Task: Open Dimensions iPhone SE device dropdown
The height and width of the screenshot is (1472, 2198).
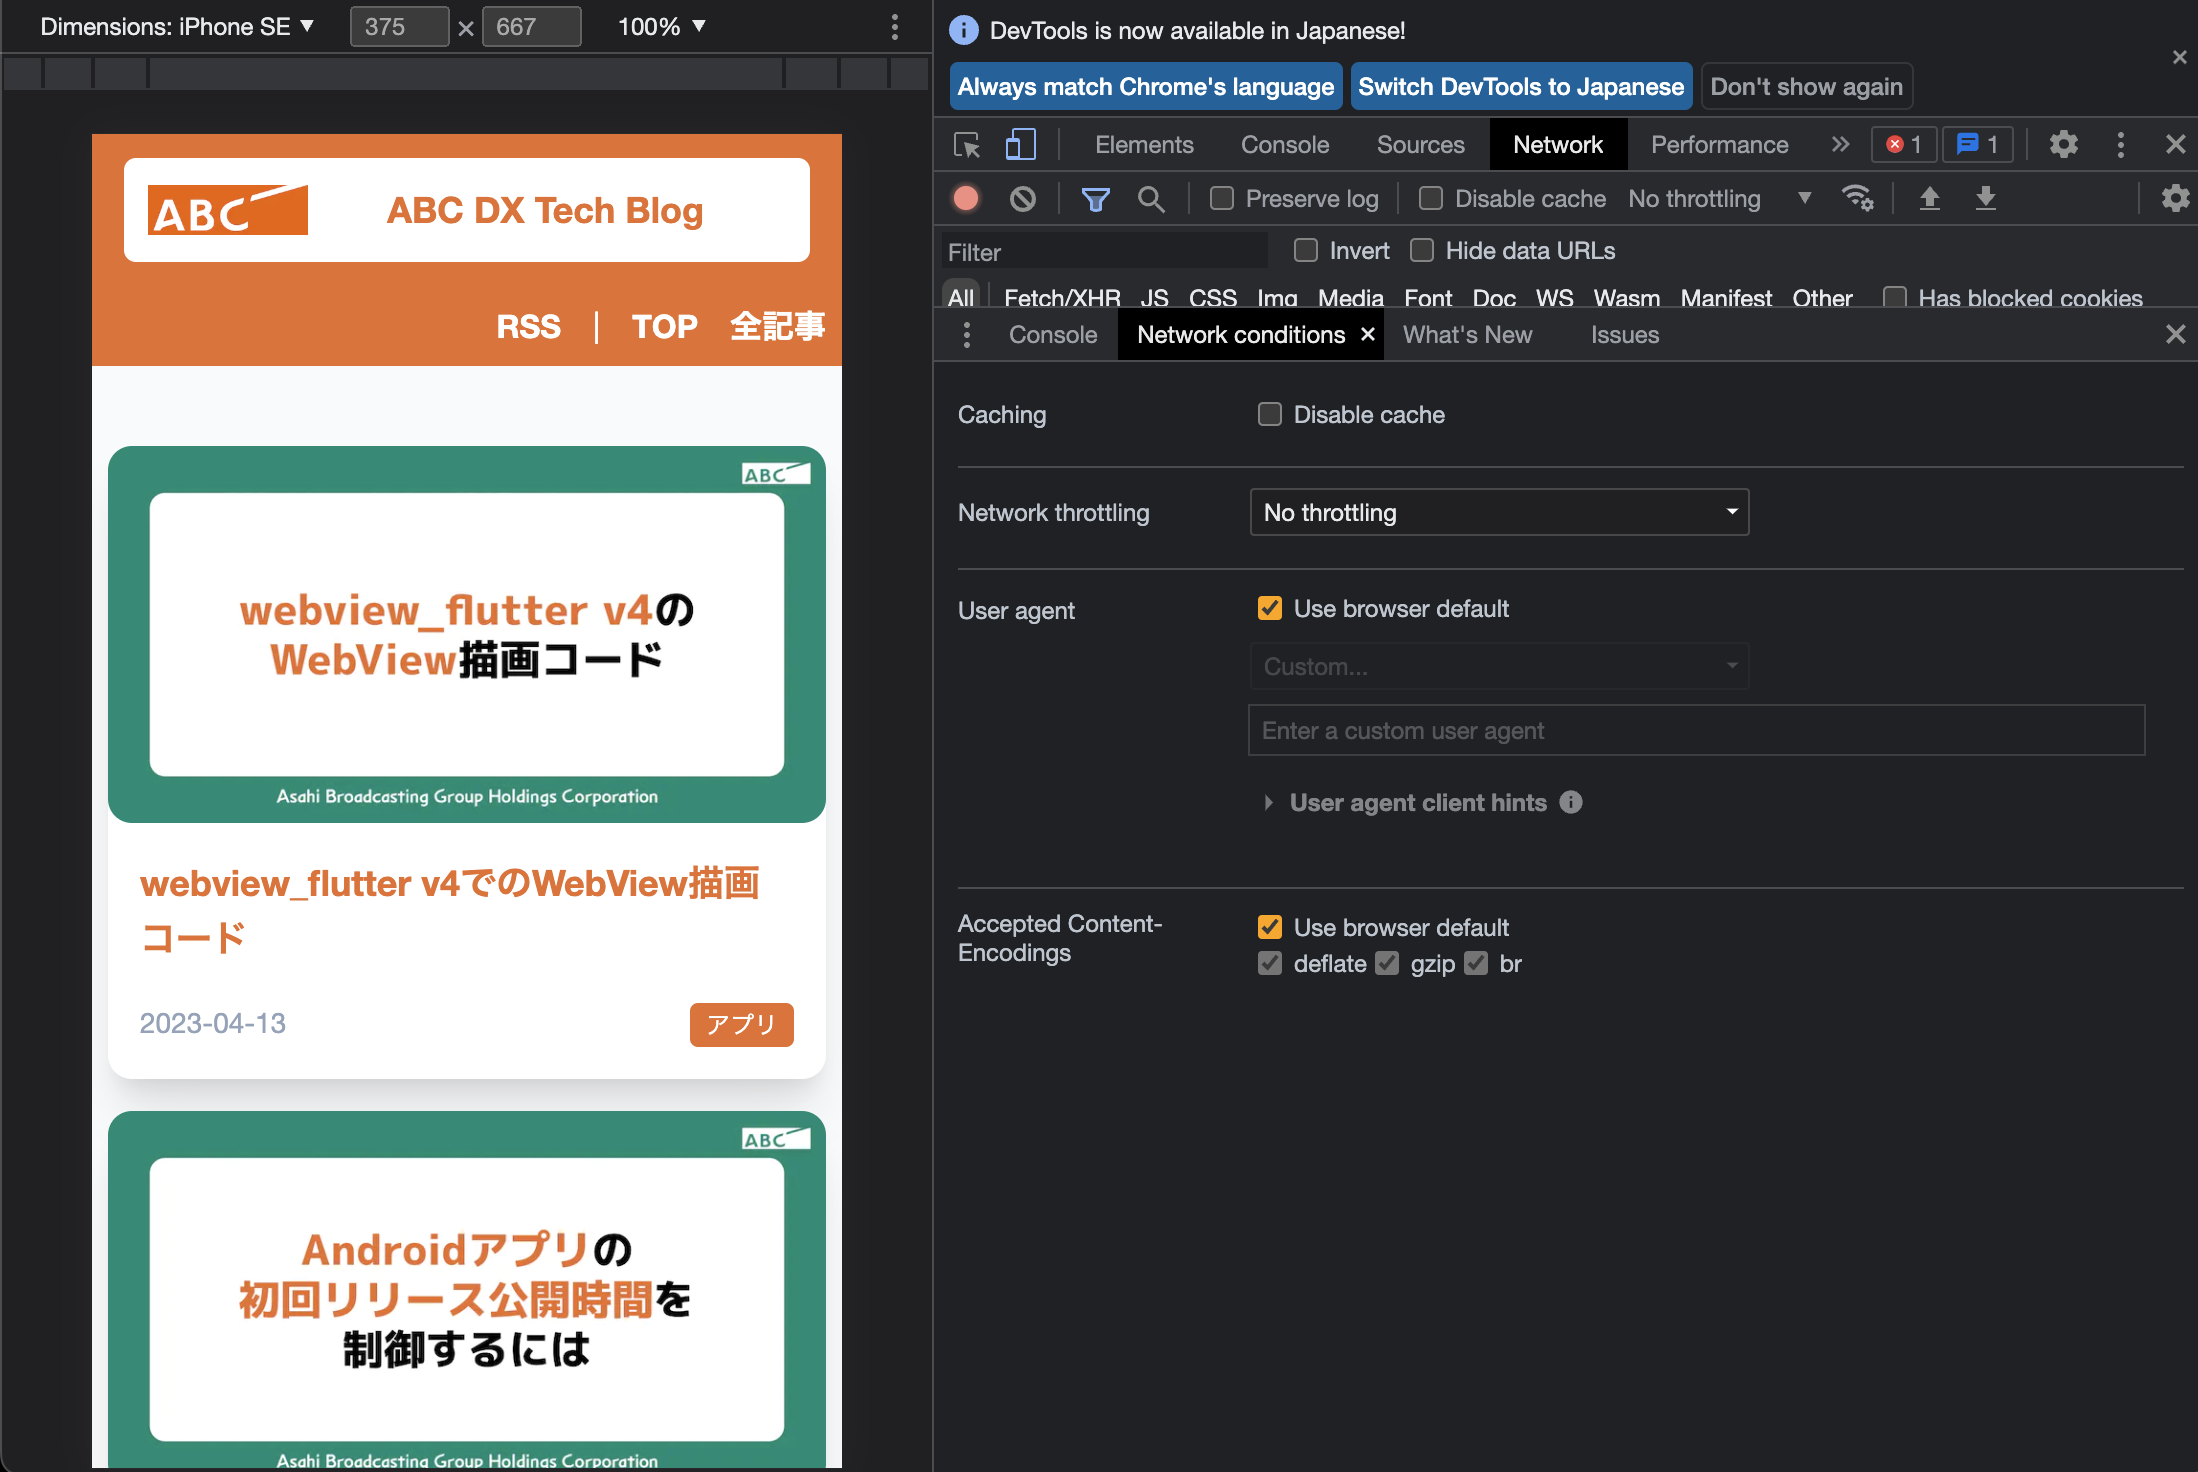Action: pyautogui.click(x=177, y=27)
